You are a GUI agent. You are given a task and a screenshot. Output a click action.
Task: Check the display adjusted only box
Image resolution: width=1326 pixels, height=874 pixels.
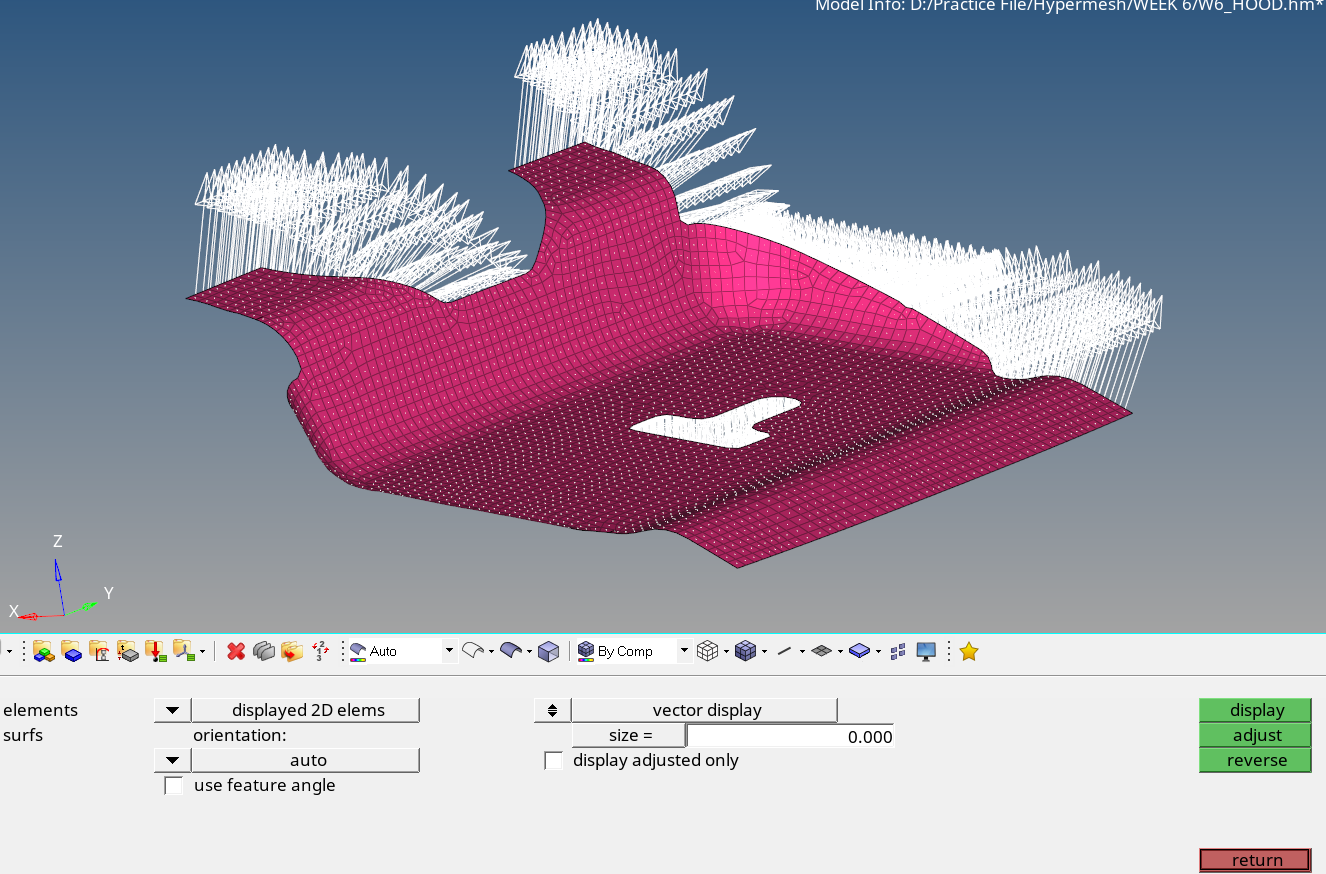tap(553, 761)
